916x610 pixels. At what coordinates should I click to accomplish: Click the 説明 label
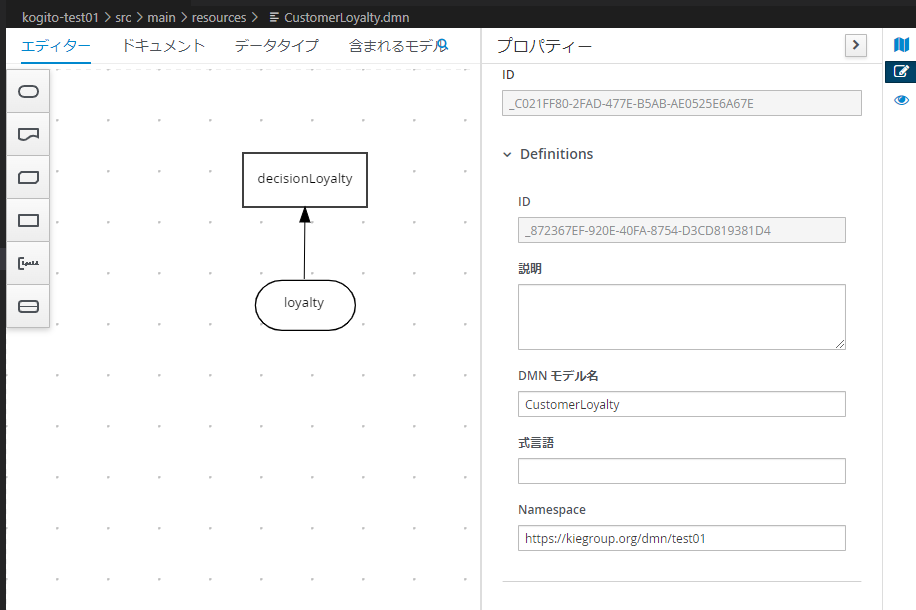(530, 269)
